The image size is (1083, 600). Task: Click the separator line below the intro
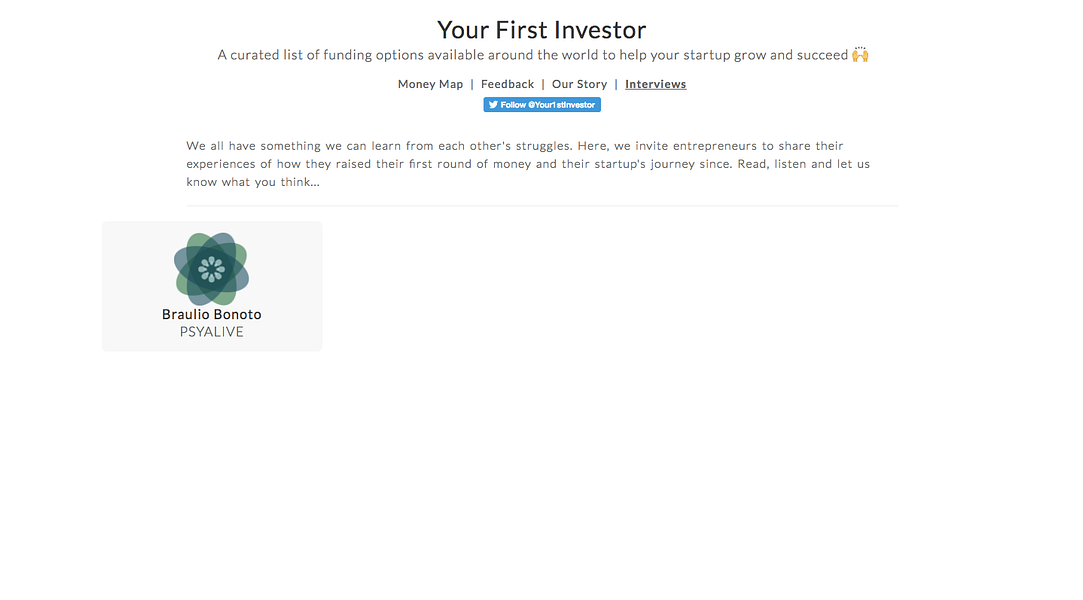tap(541, 203)
